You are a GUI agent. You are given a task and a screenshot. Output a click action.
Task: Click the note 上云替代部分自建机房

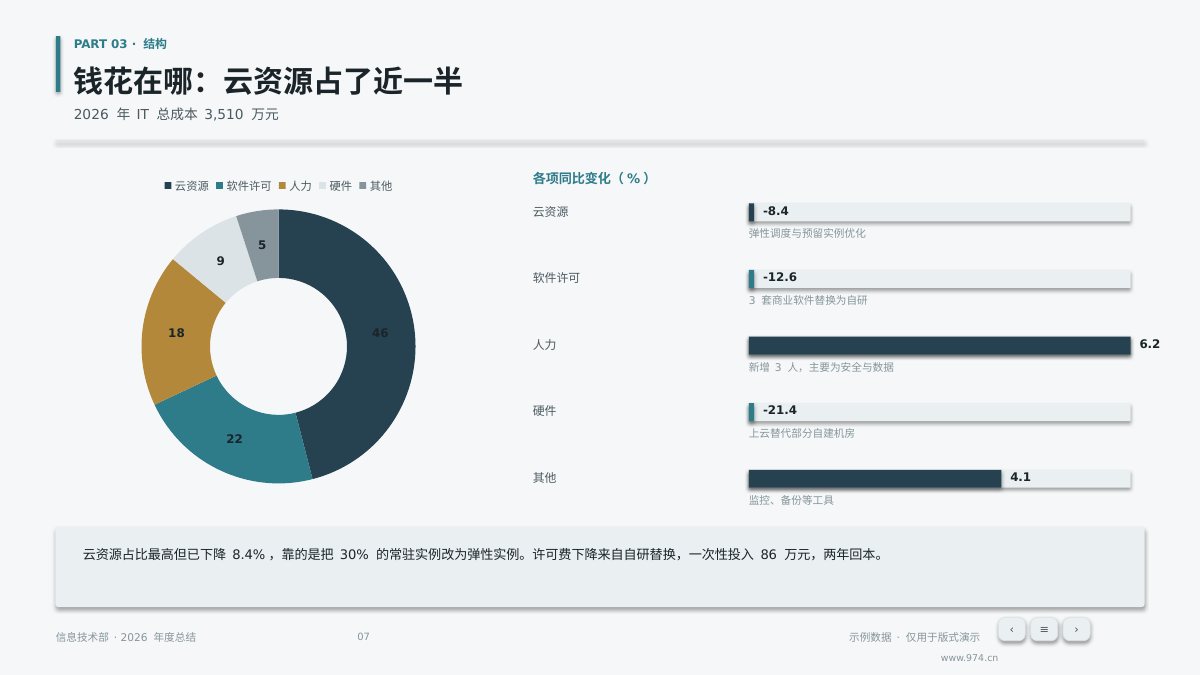[802, 433]
